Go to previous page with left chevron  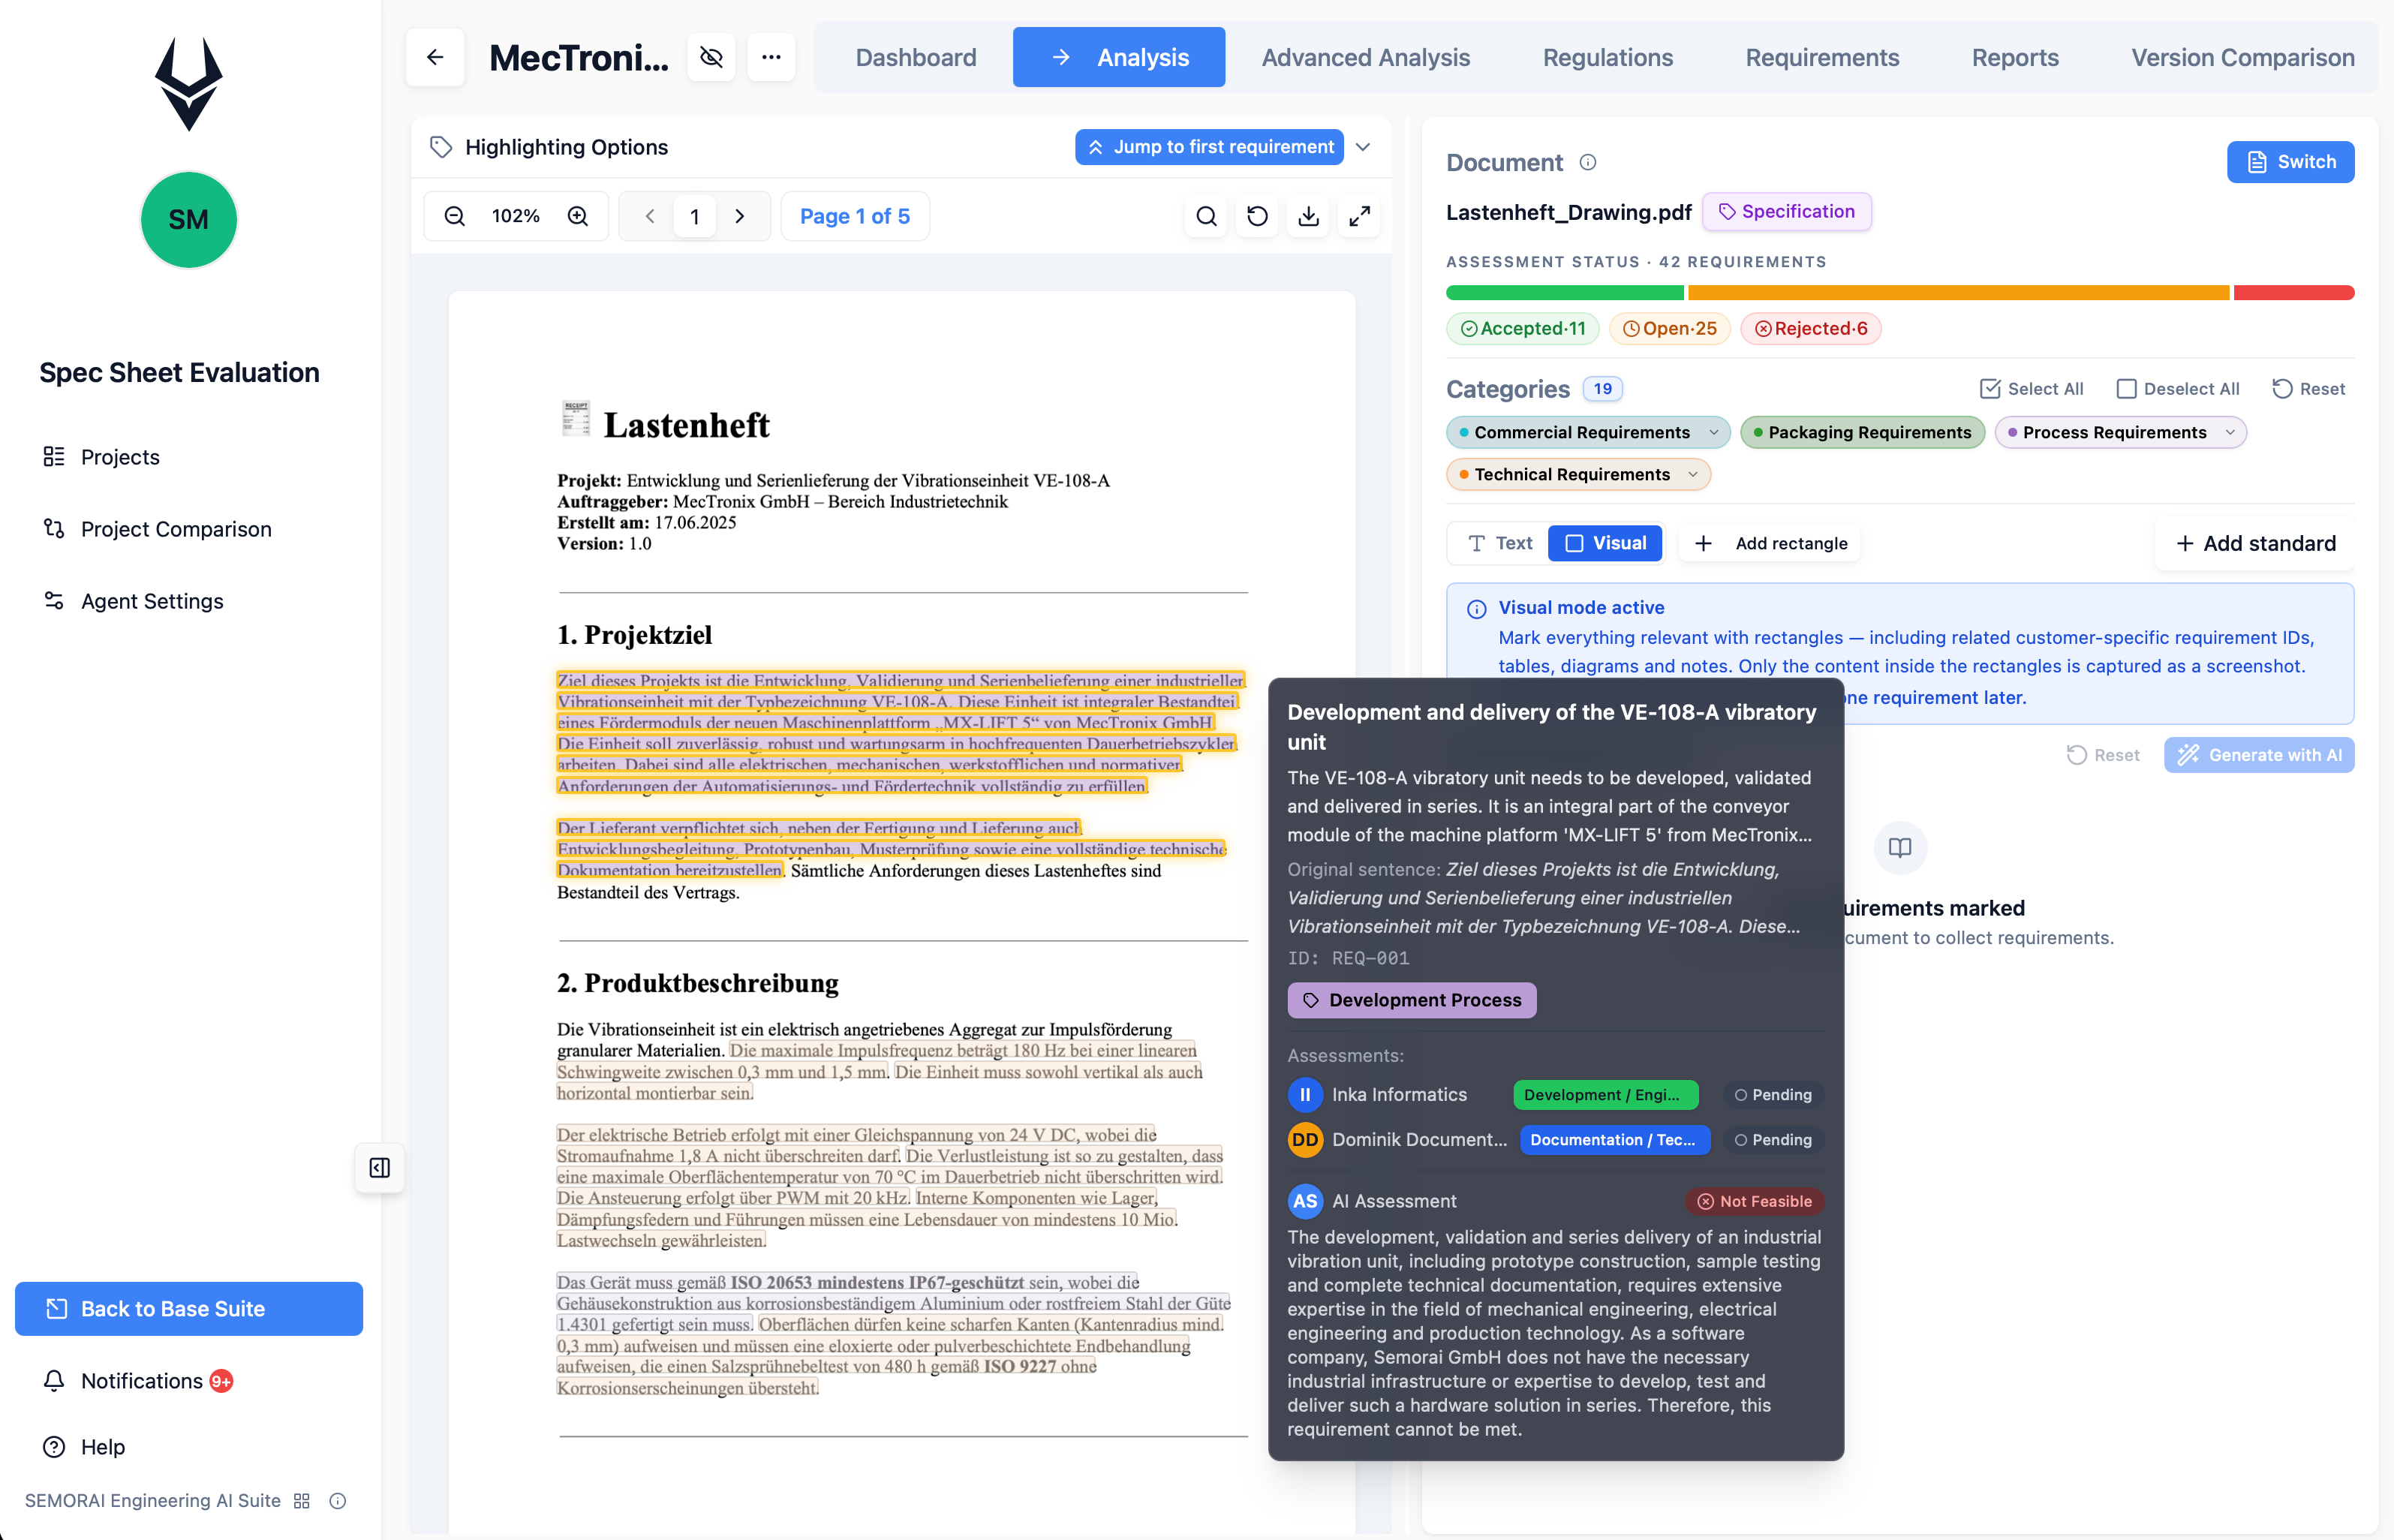tap(650, 216)
